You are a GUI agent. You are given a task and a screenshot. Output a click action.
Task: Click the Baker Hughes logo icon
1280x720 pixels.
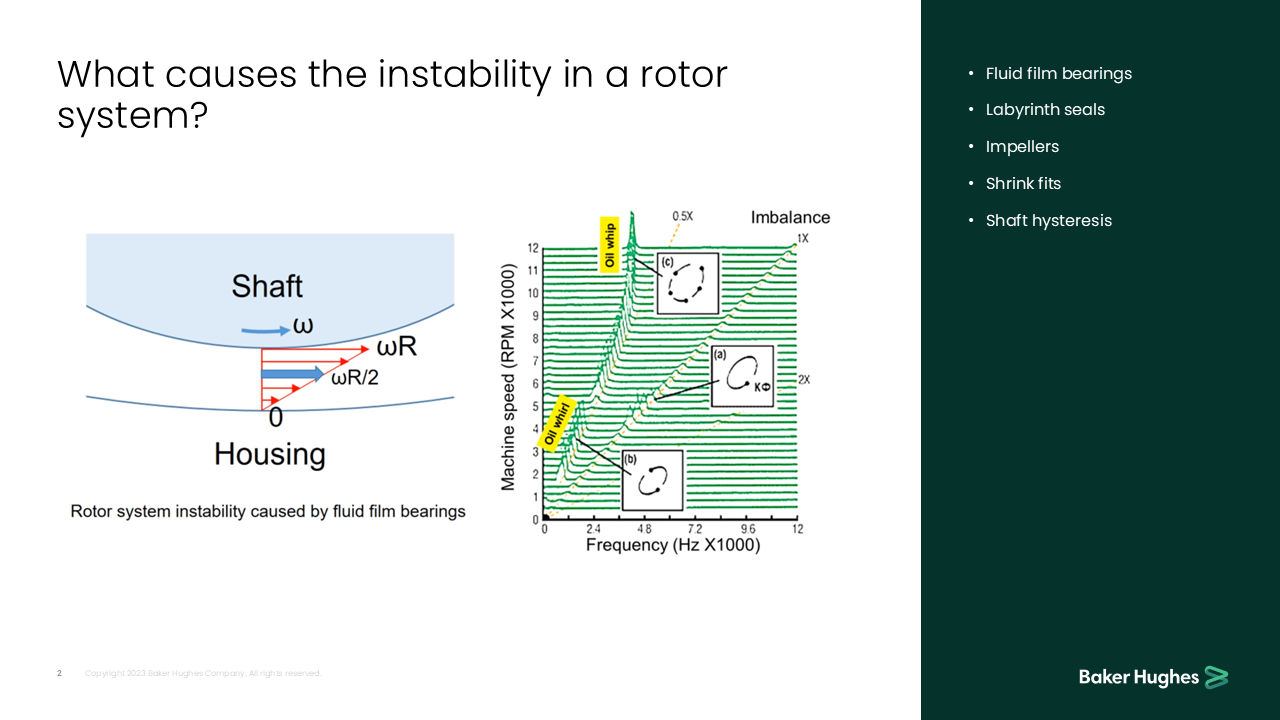click(1219, 677)
